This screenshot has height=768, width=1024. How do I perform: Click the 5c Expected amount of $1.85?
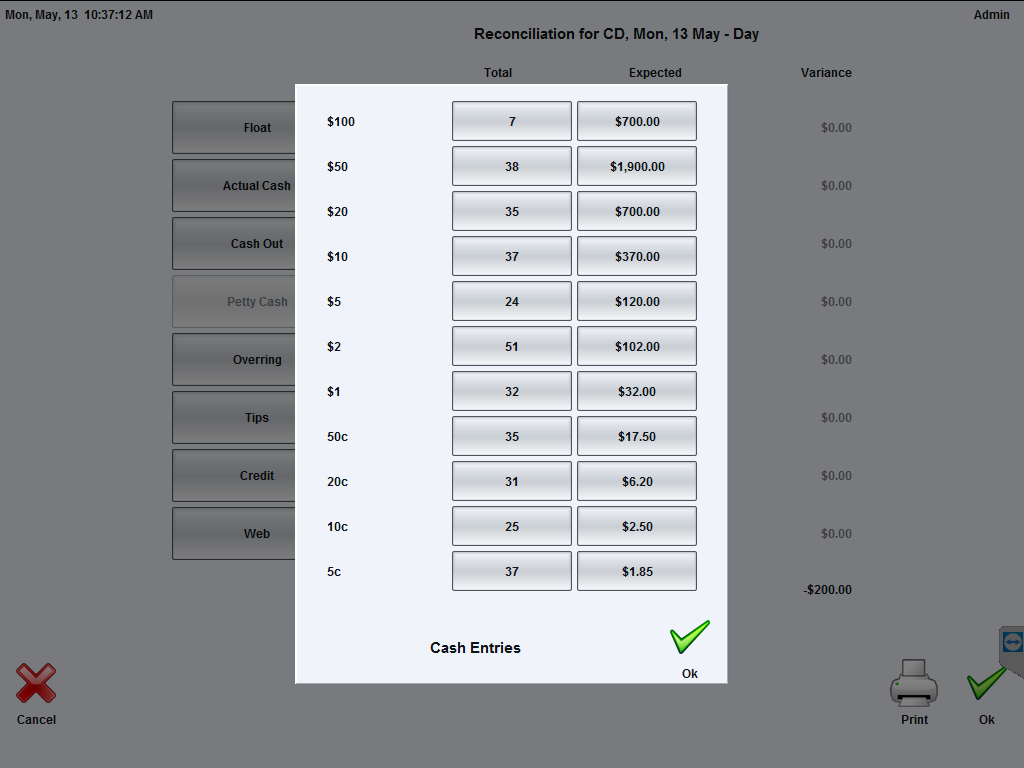coord(636,571)
